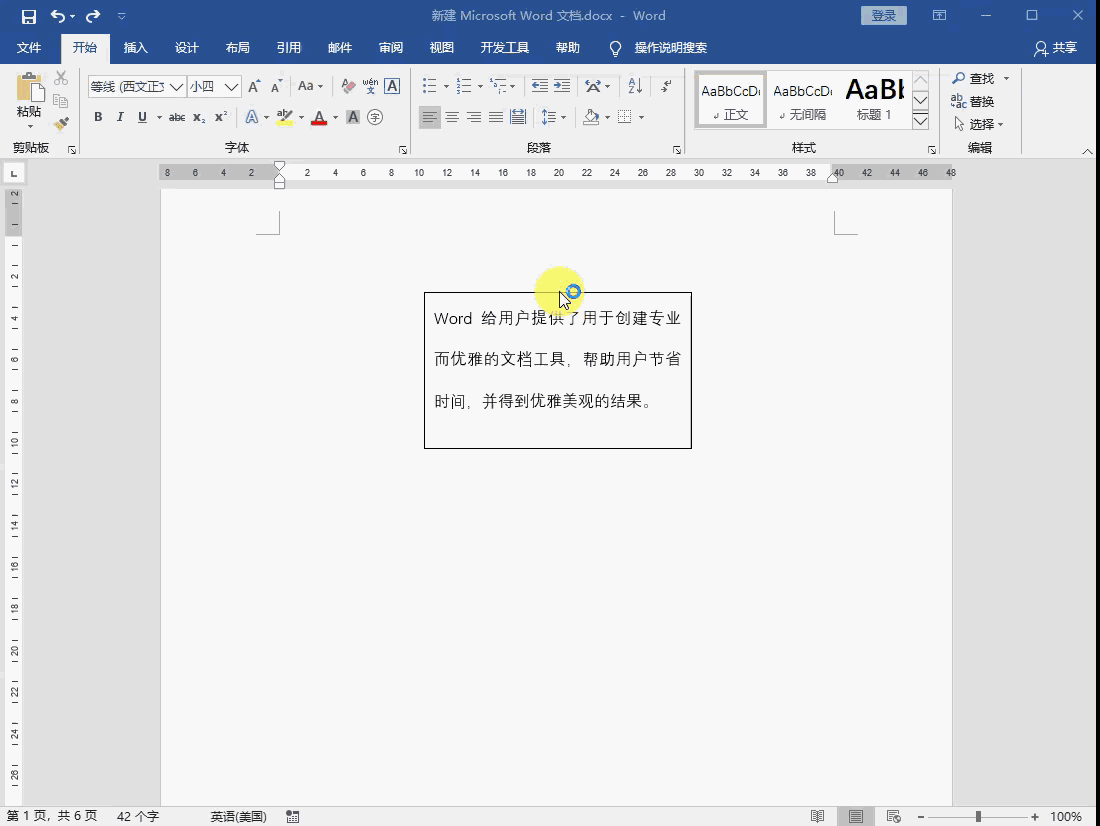Click the Paste (粘贴) clipboard icon
1100x826 pixels.
pos(29,88)
